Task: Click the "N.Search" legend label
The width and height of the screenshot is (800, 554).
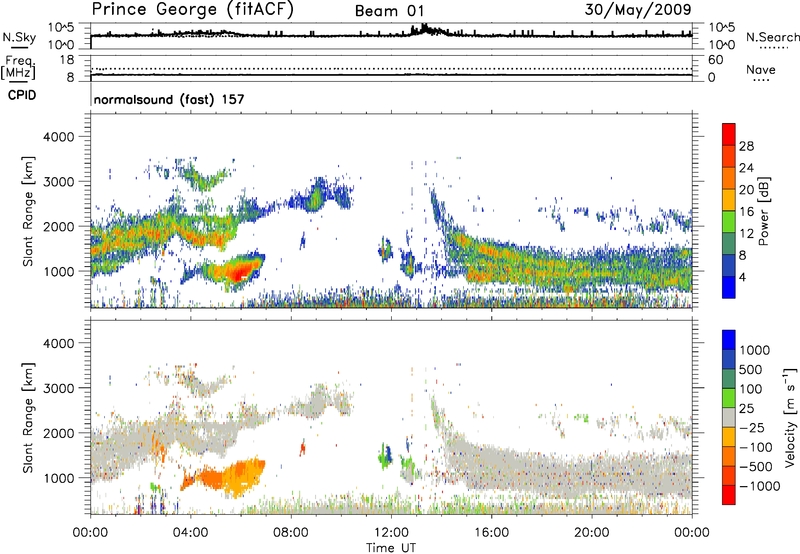Action: coord(773,37)
